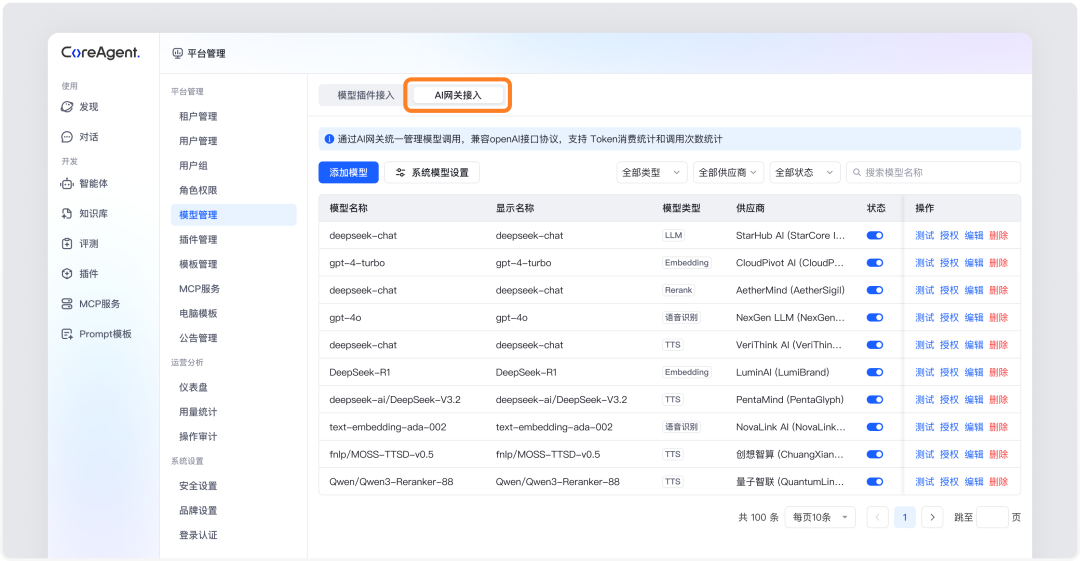Click 授权 for deepseek-ai/DeepSeek-V3.2 row
The image size is (1080, 561).
pos(949,400)
